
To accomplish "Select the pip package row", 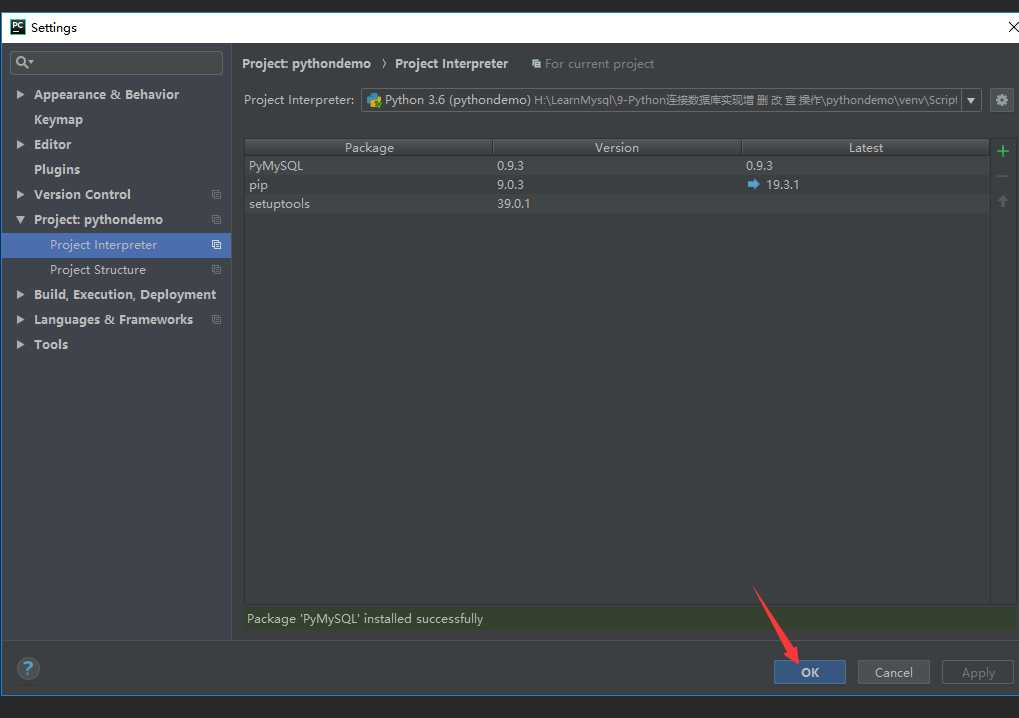I will tap(617, 185).
